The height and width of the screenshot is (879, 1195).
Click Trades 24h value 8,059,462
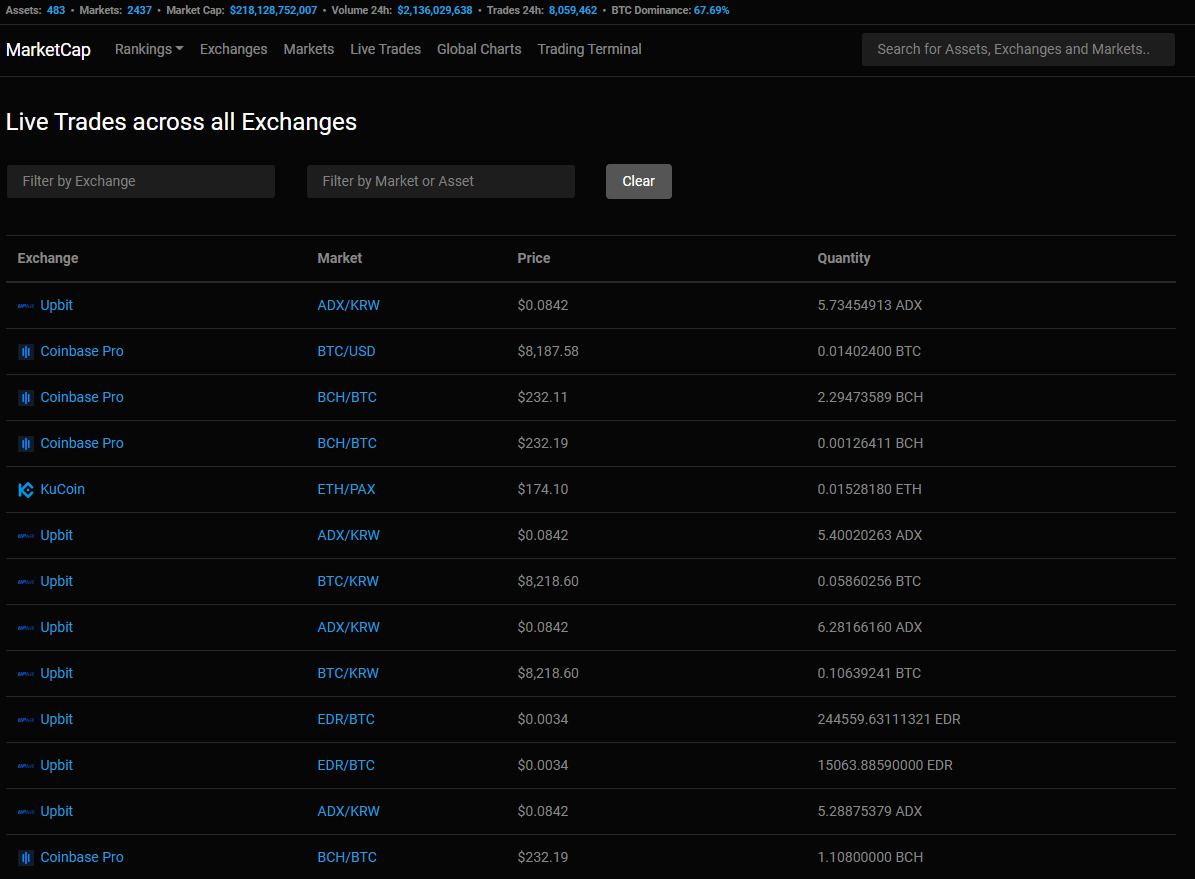573,11
